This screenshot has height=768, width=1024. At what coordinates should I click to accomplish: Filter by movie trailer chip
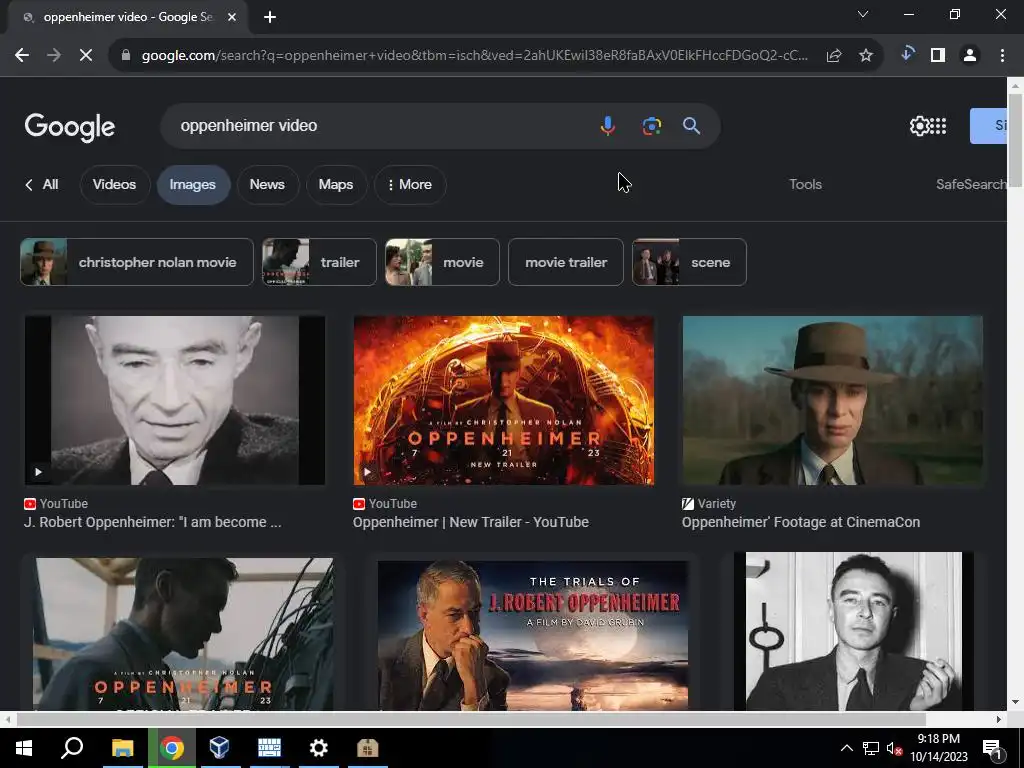[566, 262]
